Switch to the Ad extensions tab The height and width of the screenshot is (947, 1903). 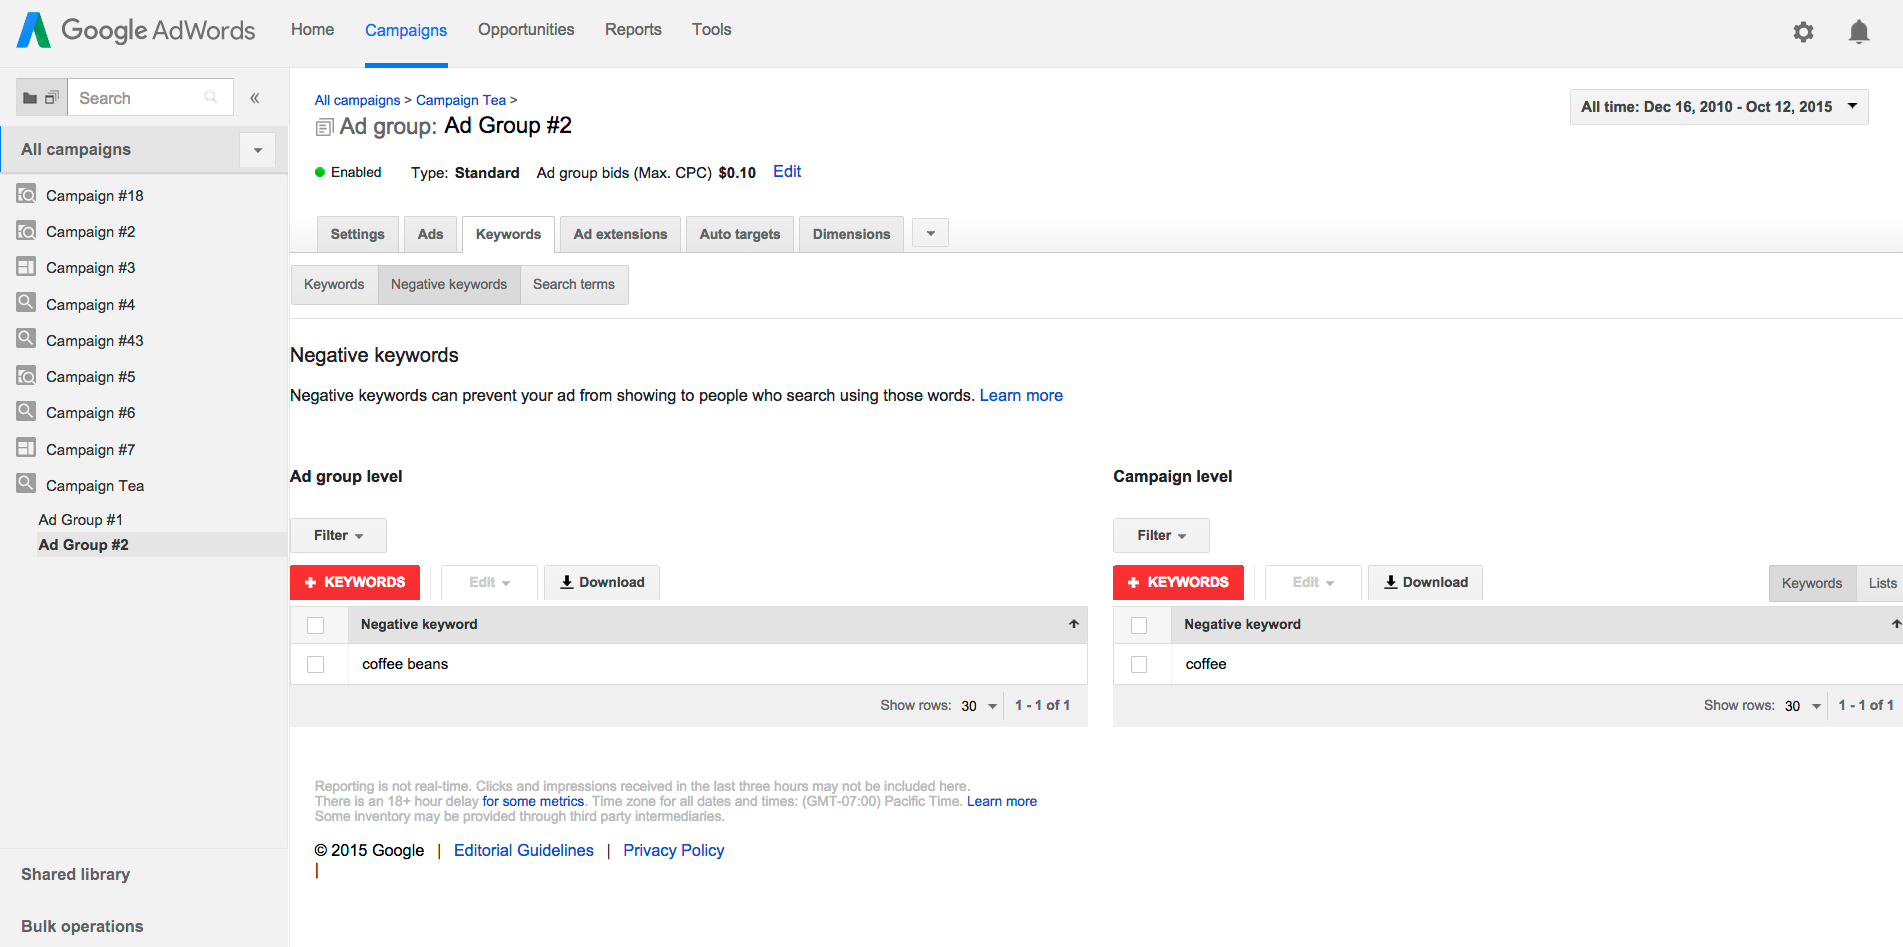click(620, 234)
